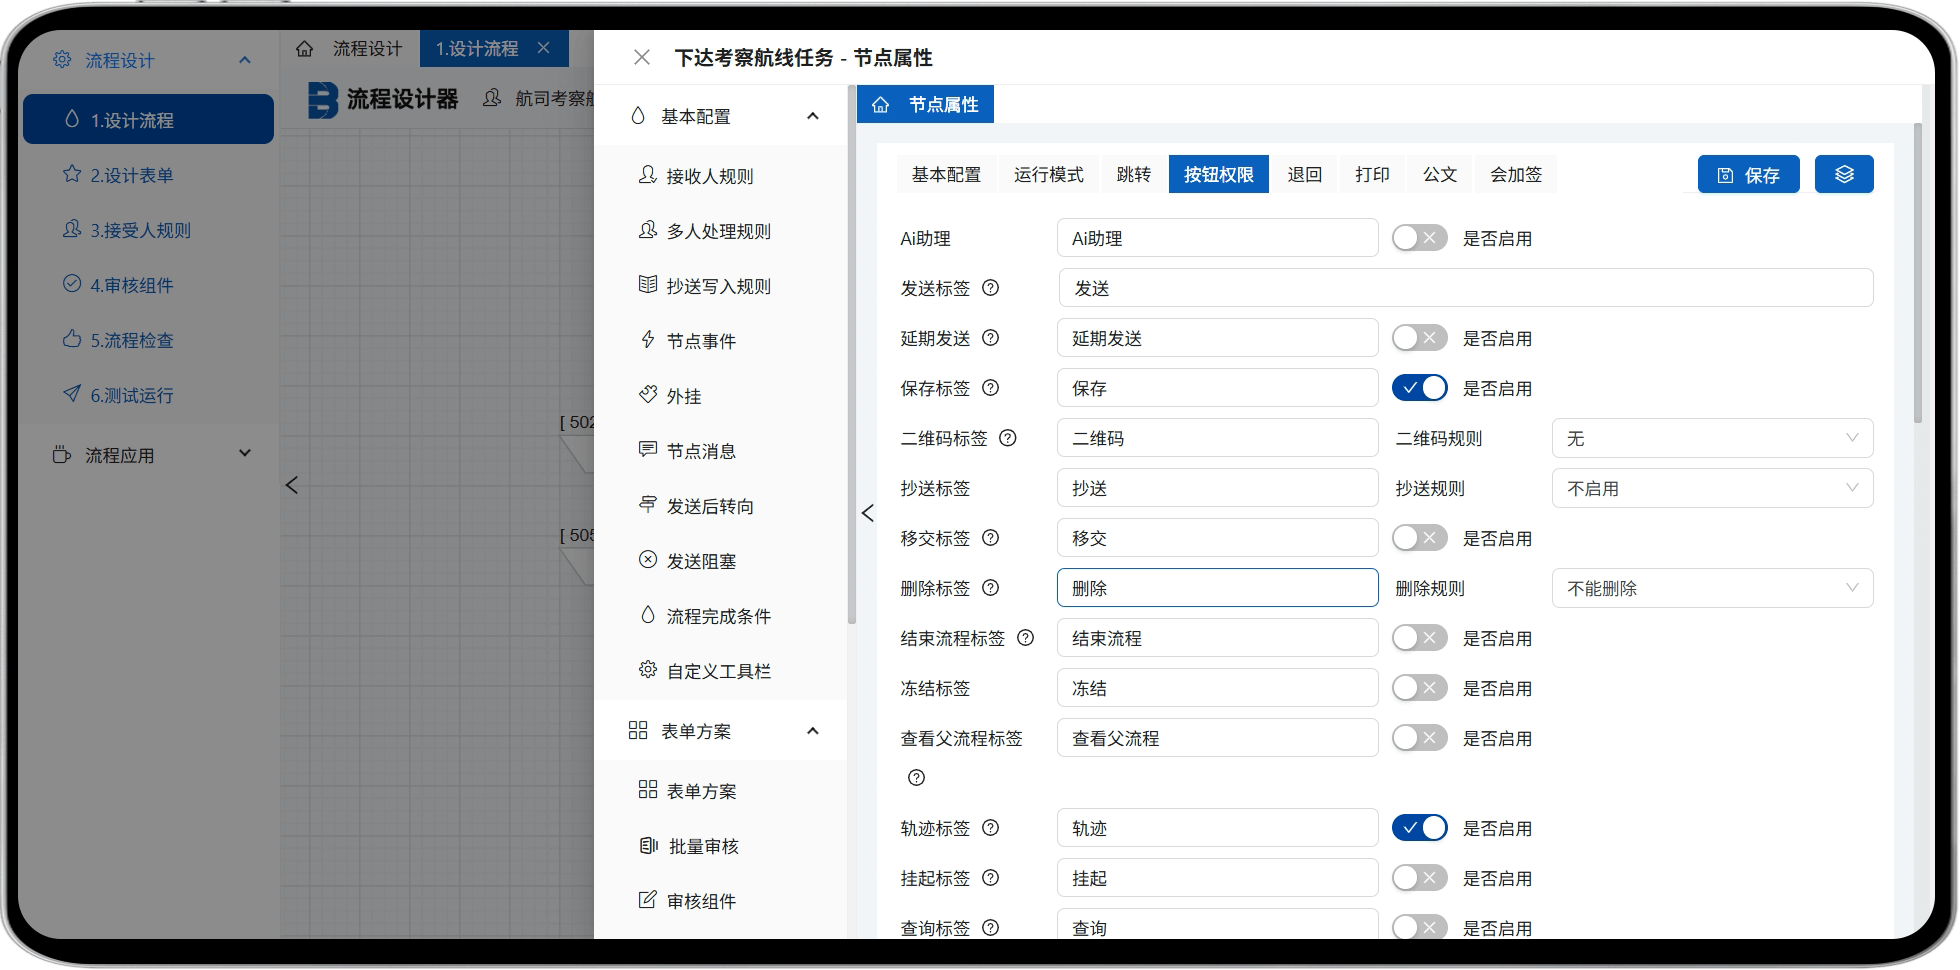Image resolution: width=1960 pixels, height=970 pixels.
Task: Expand the 流程应用 sidebar group
Action: coord(245,454)
